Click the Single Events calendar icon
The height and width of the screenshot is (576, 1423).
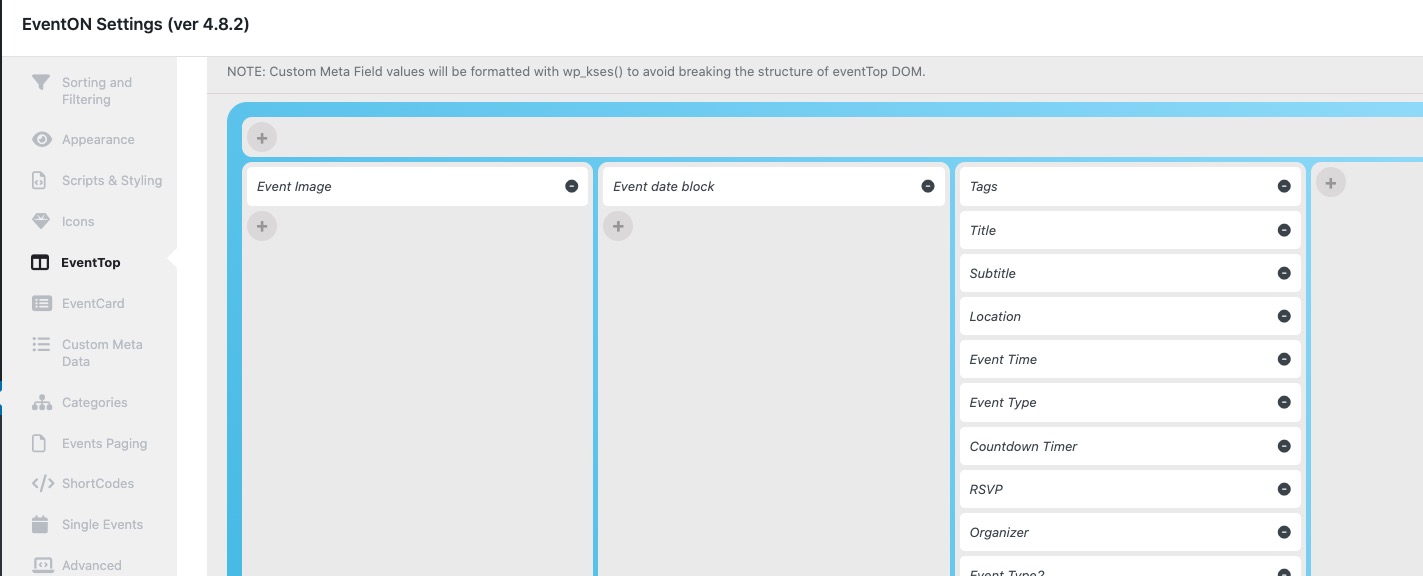(x=40, y=524)
